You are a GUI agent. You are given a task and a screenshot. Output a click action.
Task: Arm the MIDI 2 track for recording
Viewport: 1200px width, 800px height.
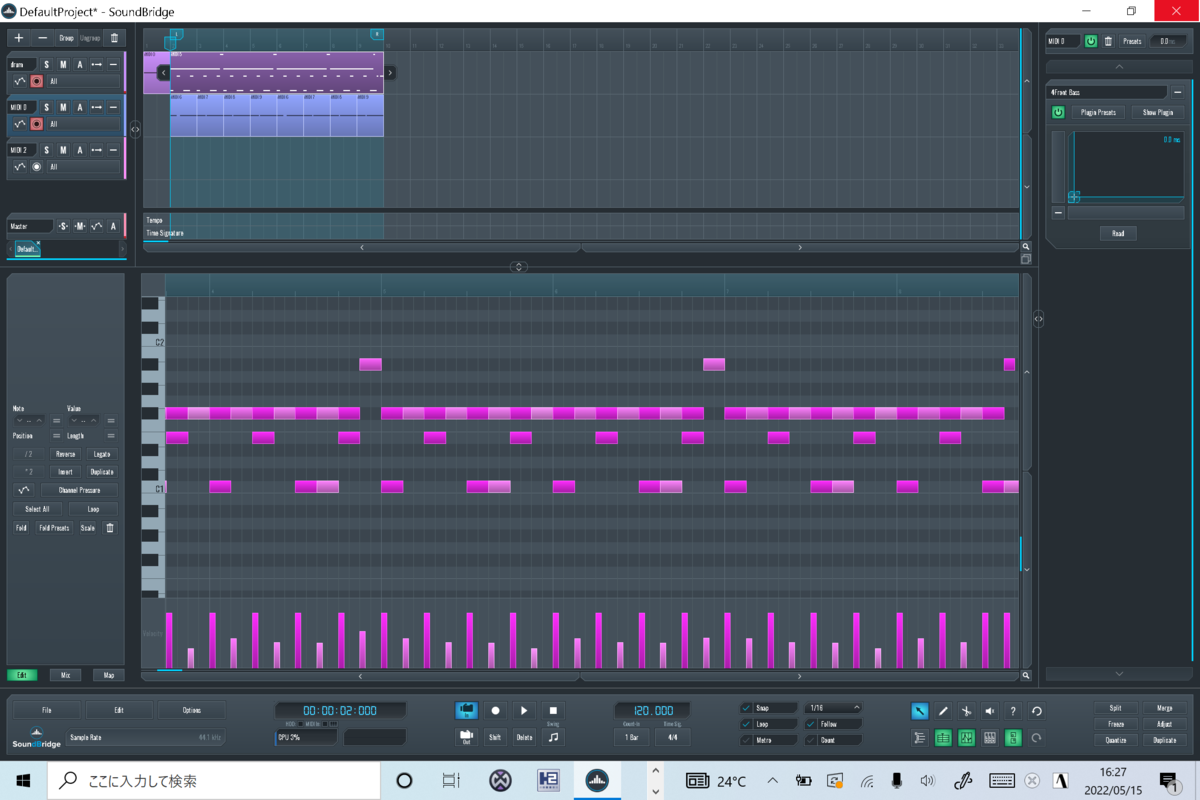click(37, 167)
